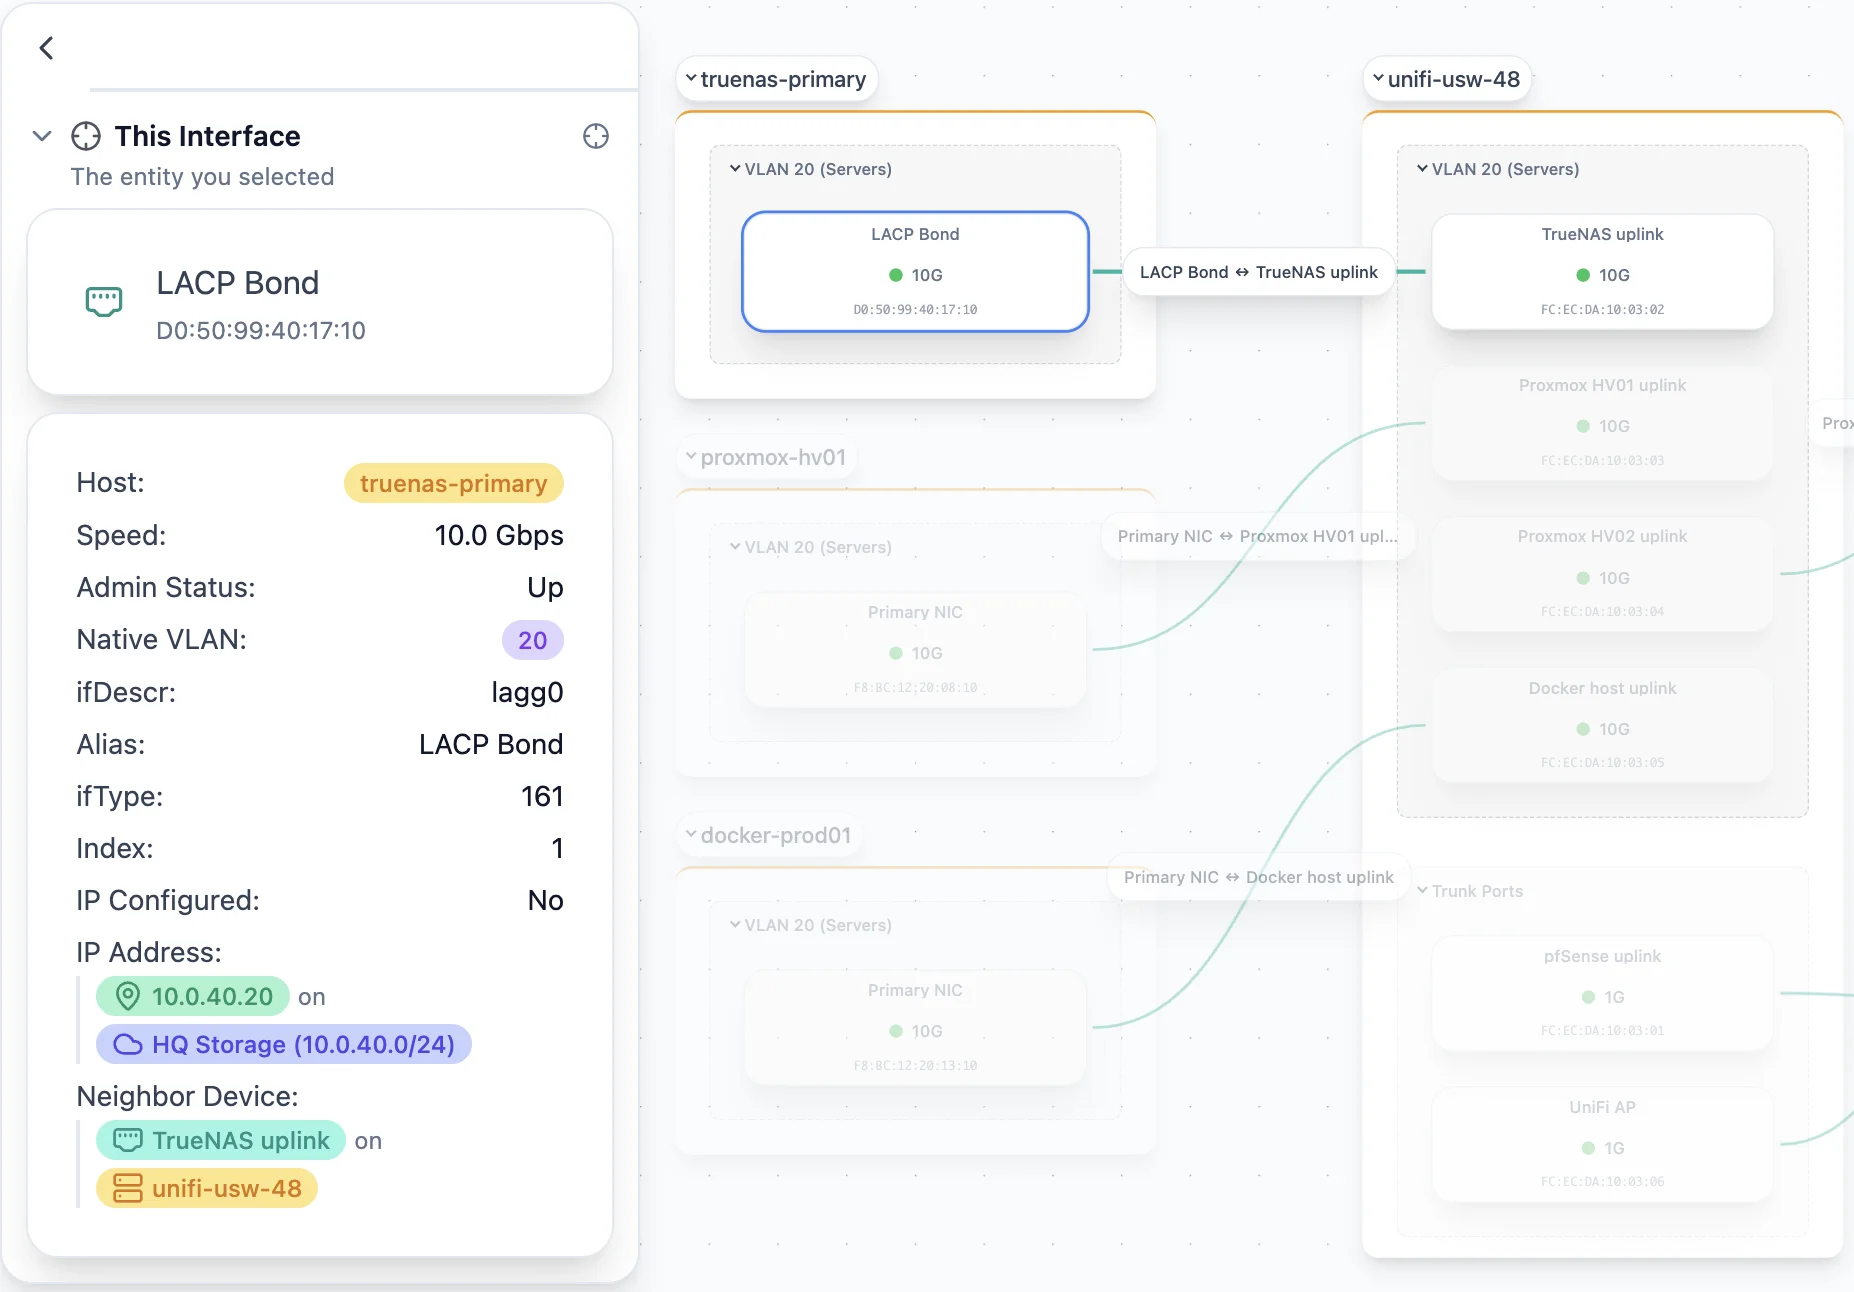Click the crosshair icon beside This Interface title

(86, 136)
